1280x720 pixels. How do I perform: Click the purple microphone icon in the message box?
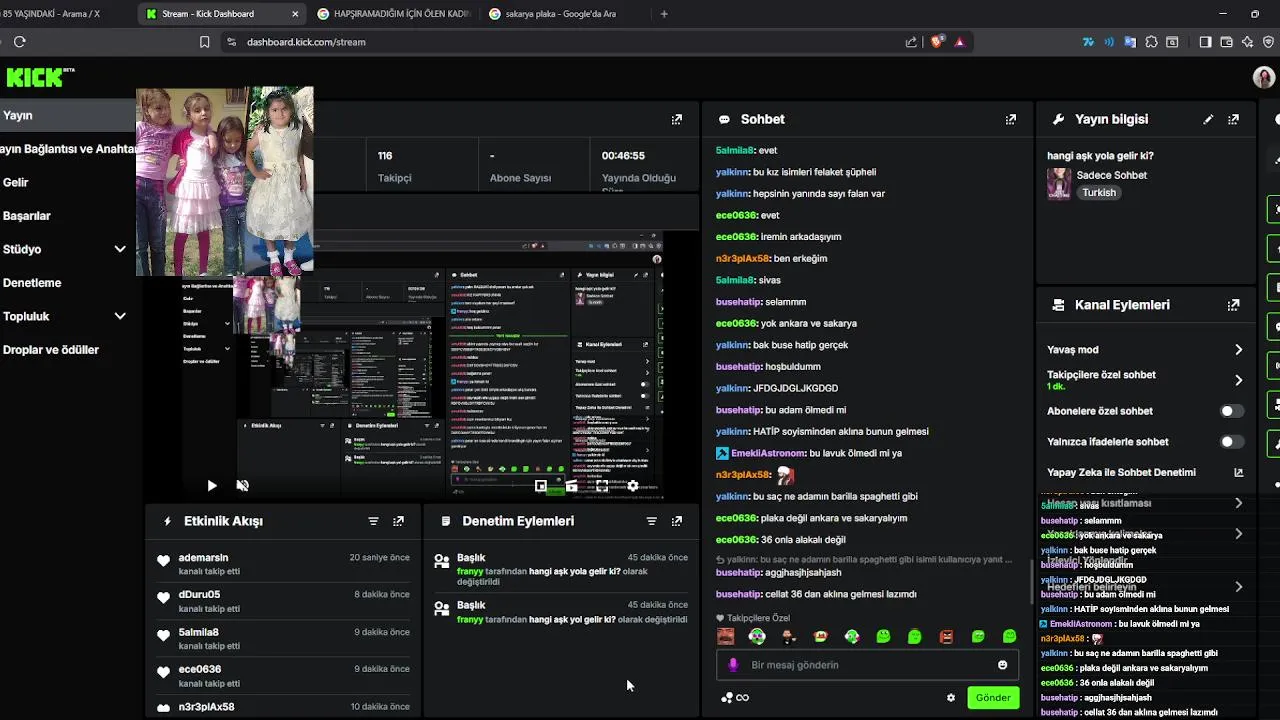[x=733, y=665]
